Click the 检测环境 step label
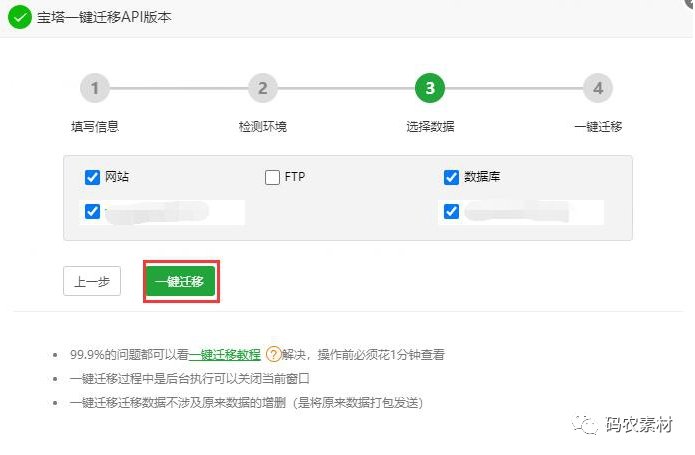The height and width of the screenshot is (455, 695). (262, 127)
